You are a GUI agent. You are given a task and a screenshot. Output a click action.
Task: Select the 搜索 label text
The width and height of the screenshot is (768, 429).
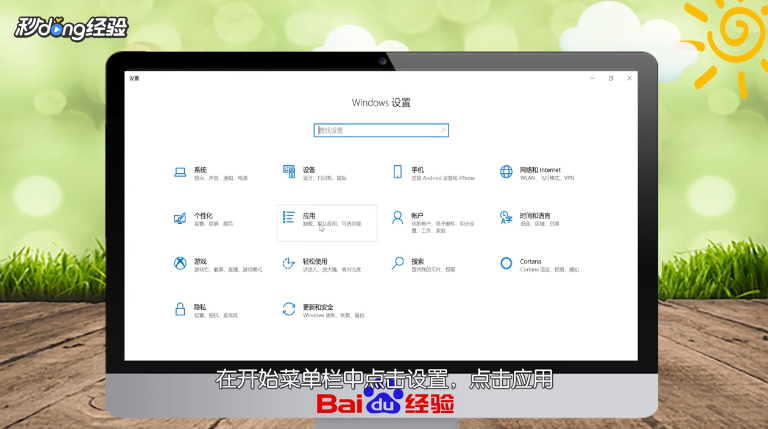point(417,261)
